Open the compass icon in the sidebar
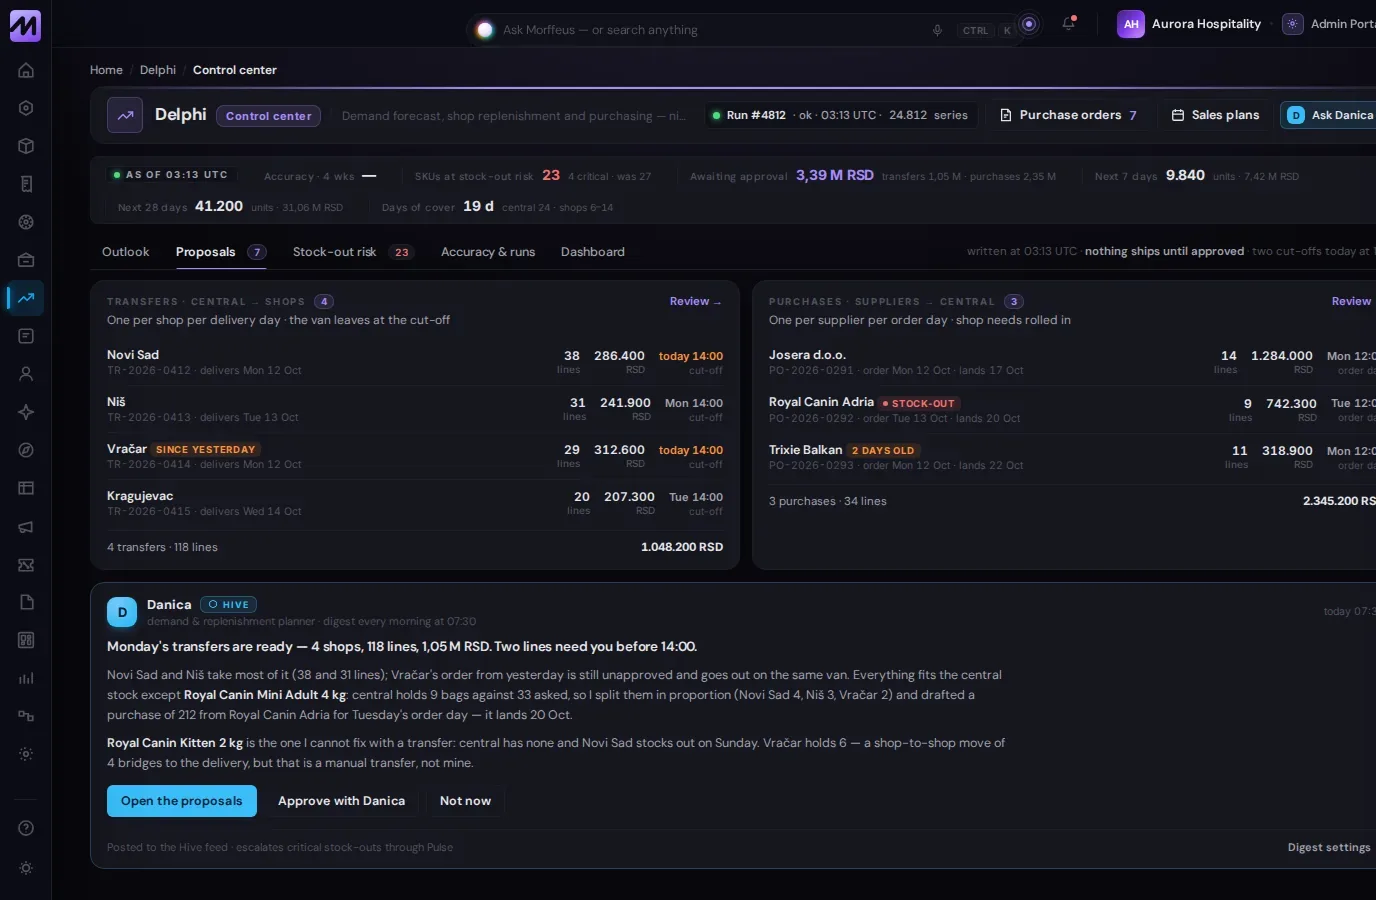 26,450
